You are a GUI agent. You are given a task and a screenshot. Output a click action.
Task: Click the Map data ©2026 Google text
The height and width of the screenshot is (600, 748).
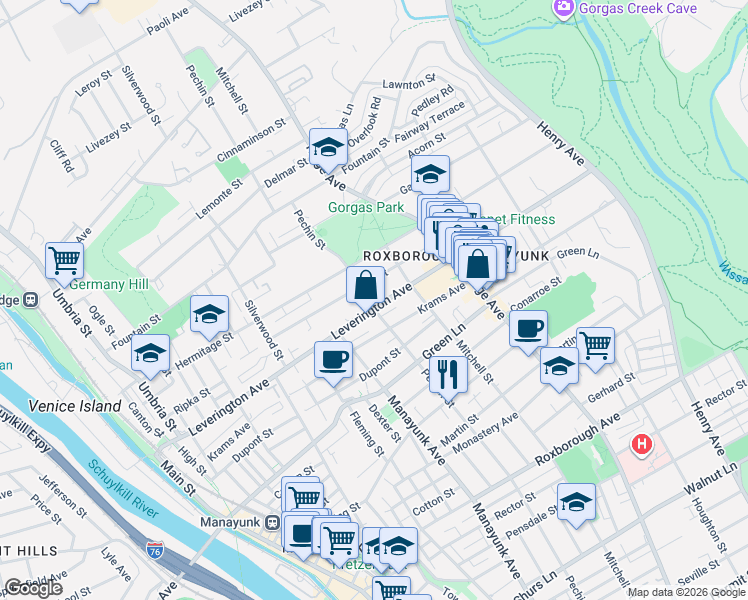tap(687, 593)
